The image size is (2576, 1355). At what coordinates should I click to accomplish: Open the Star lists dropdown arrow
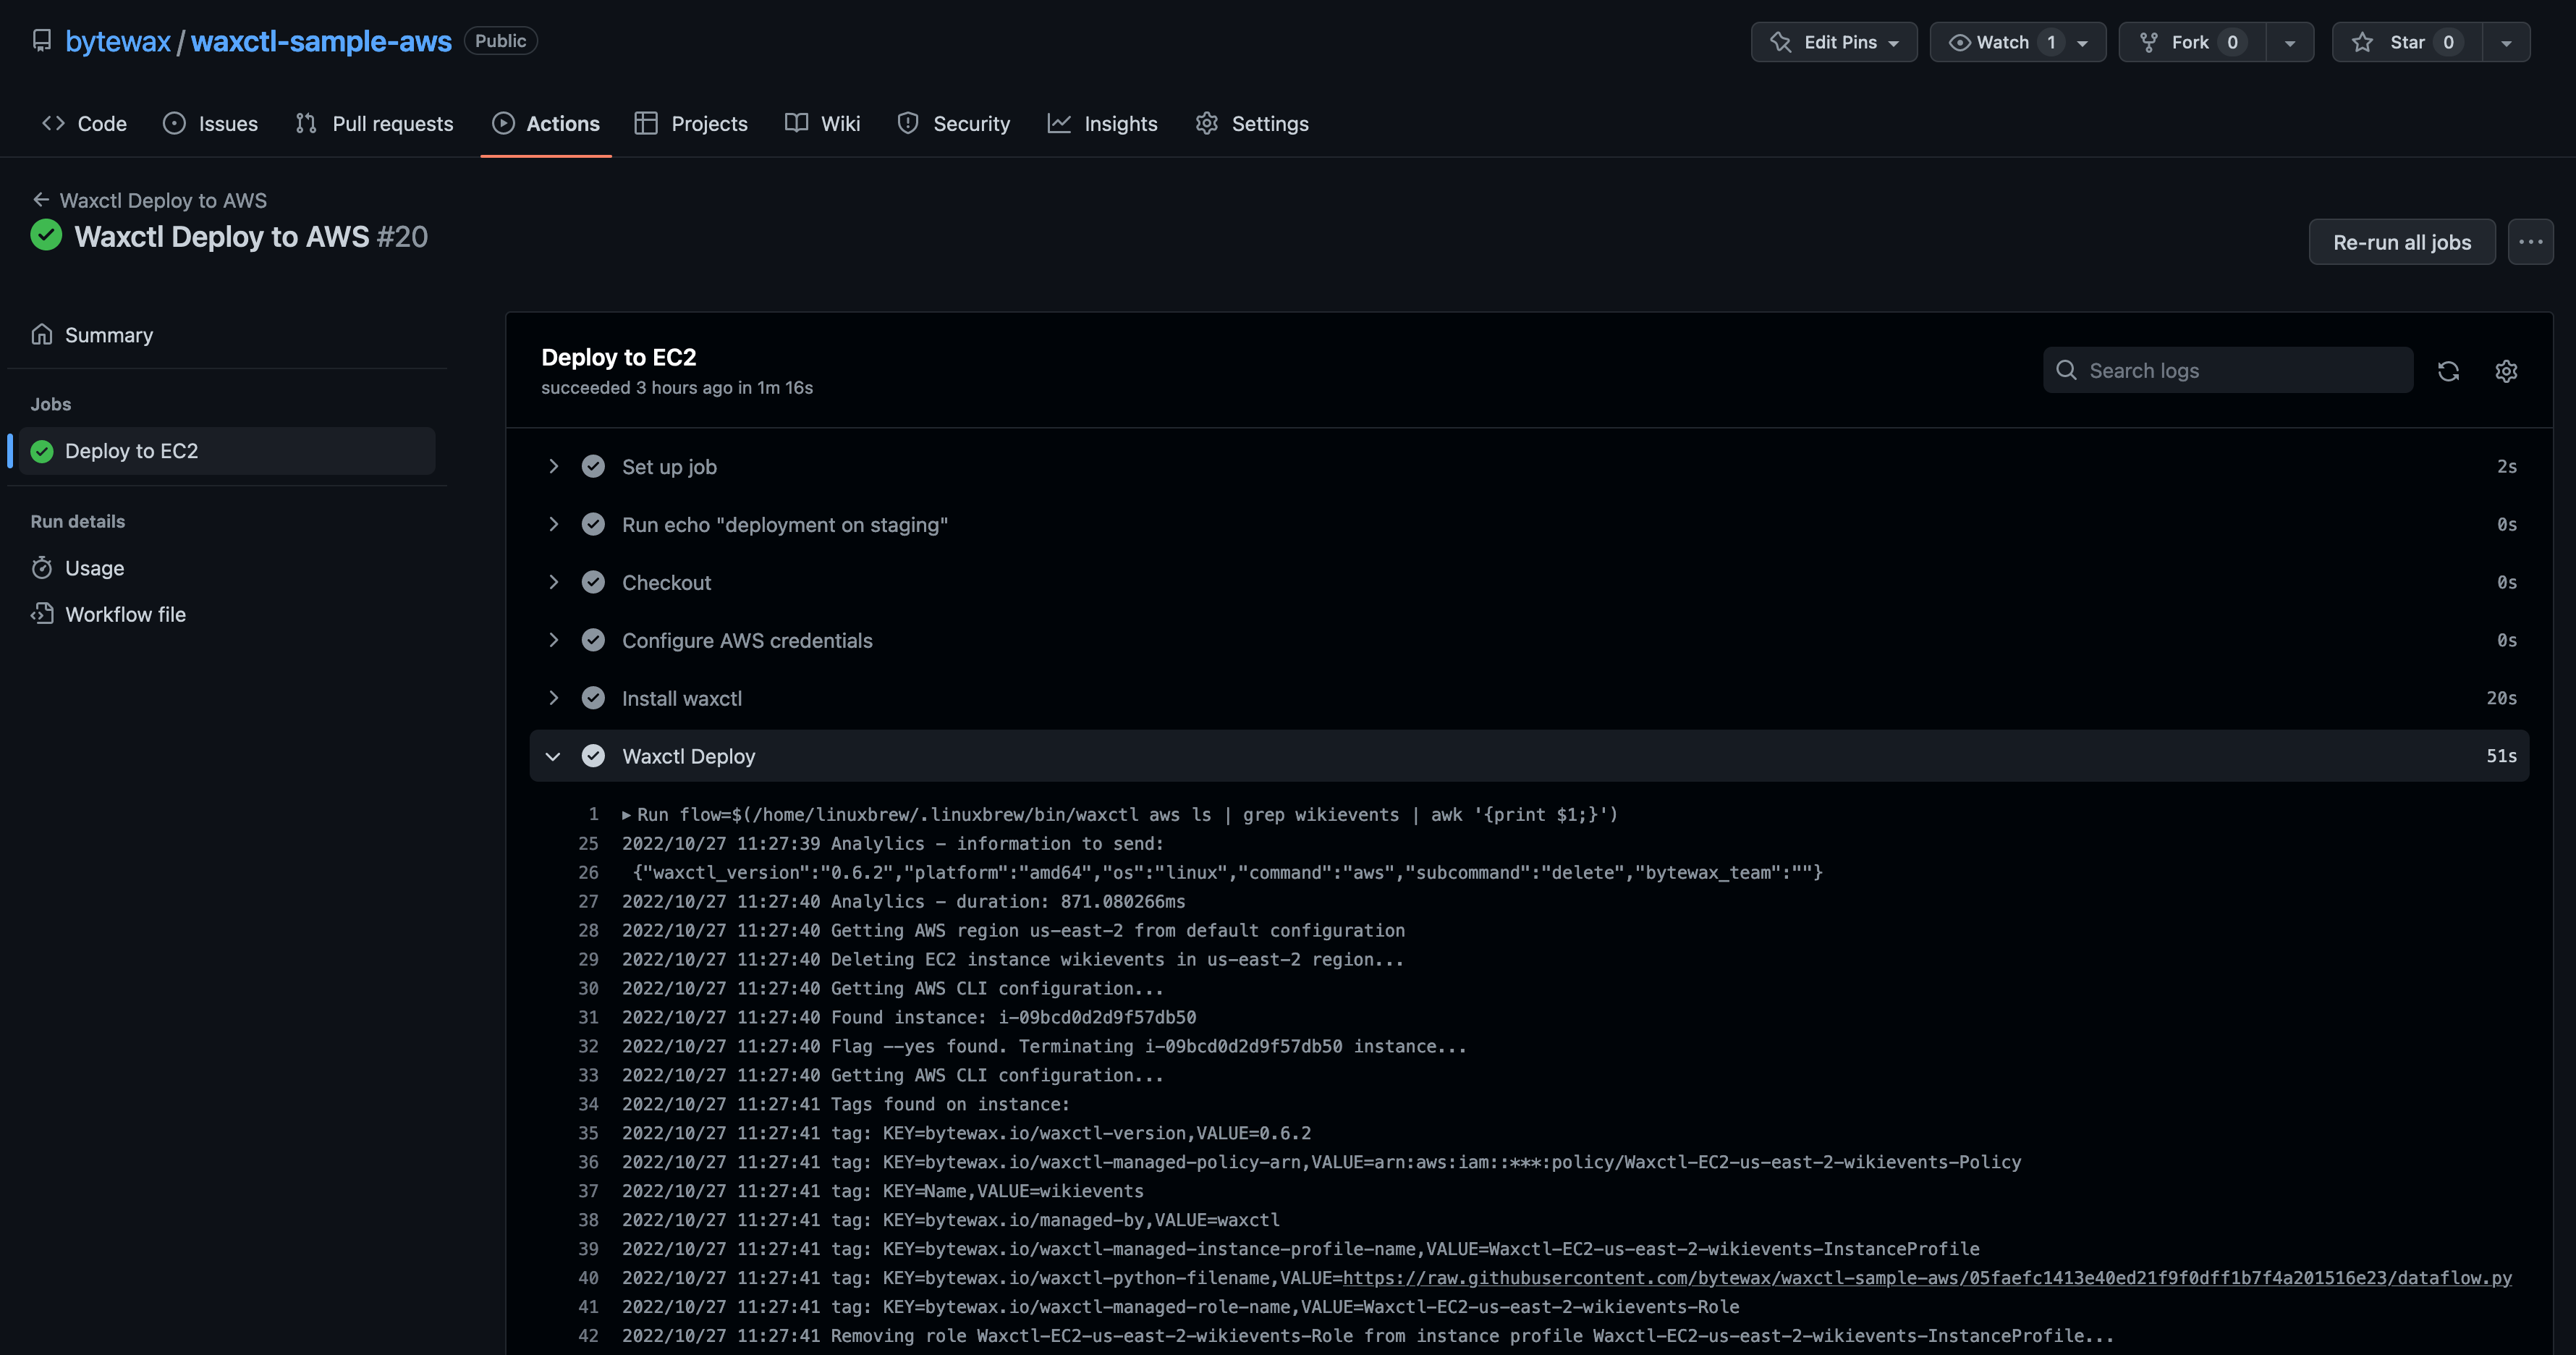2506,43
